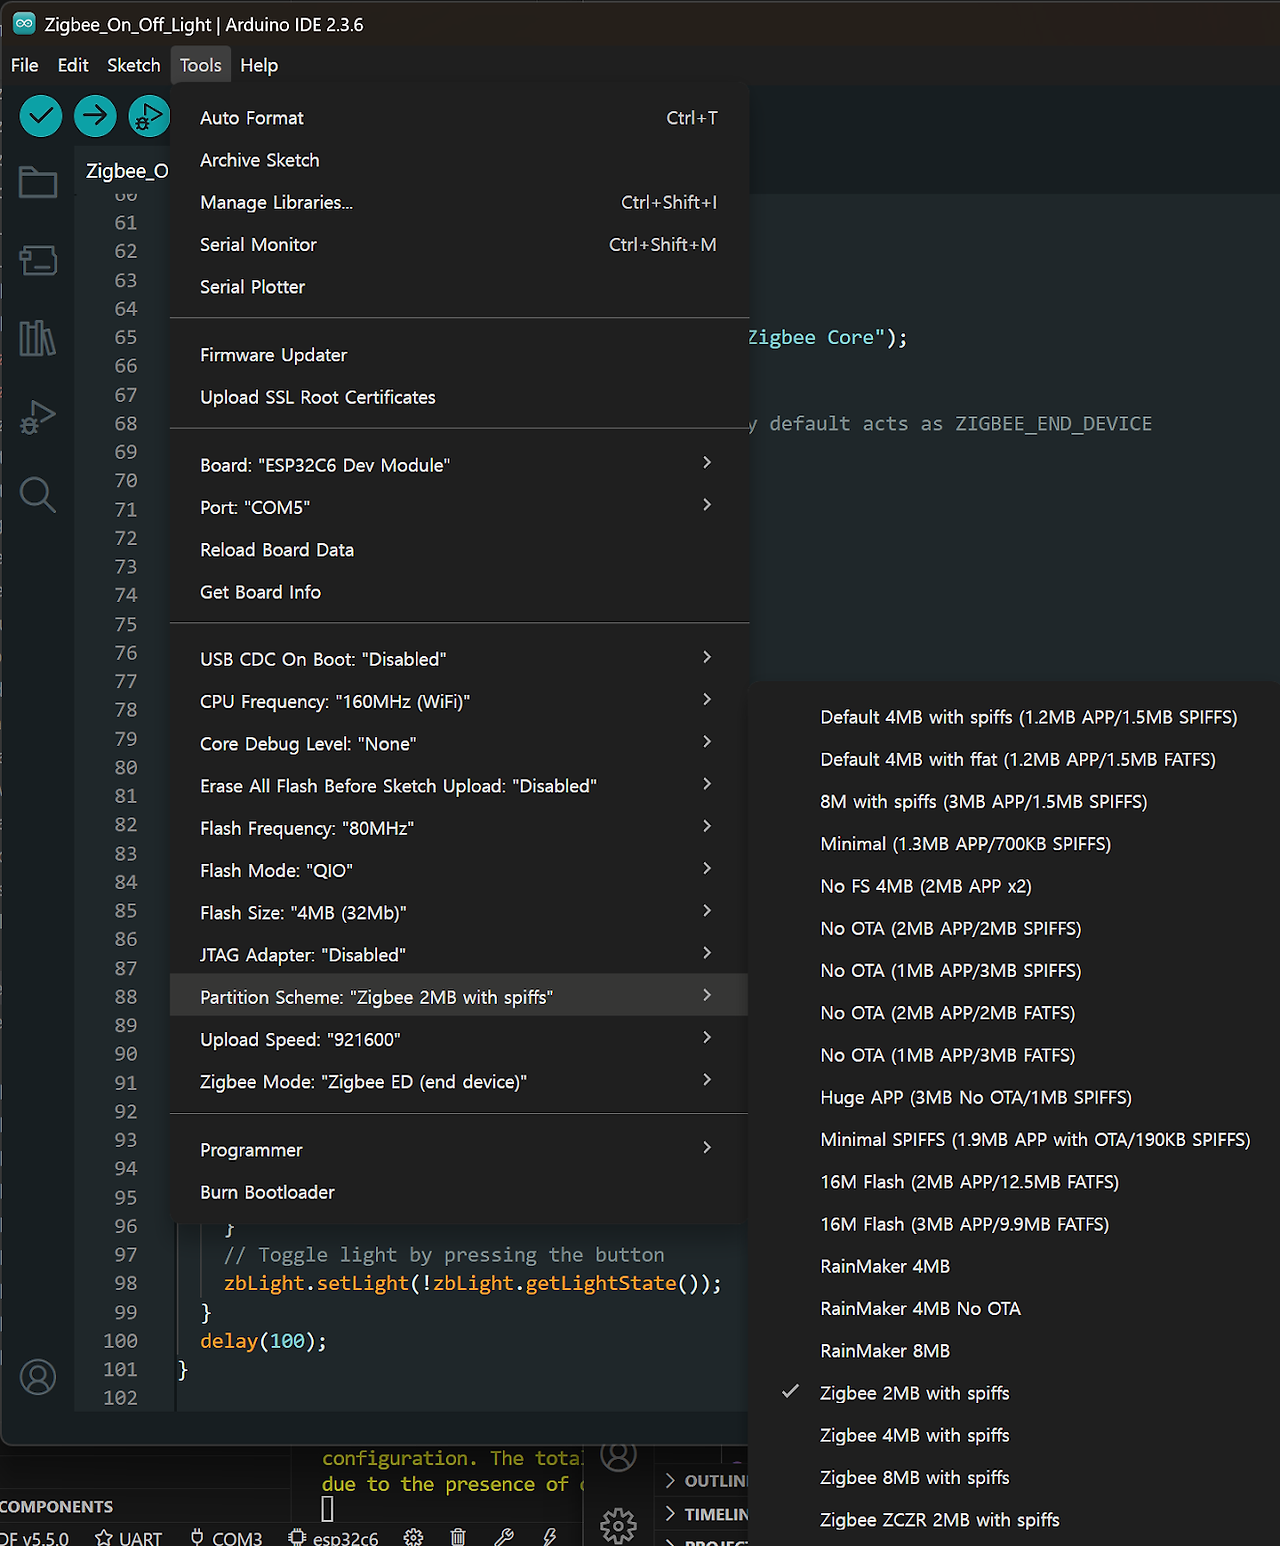Open the background window's settings gear icon
Screen dimensions: 1280x1546
[x=618, y=1525]
